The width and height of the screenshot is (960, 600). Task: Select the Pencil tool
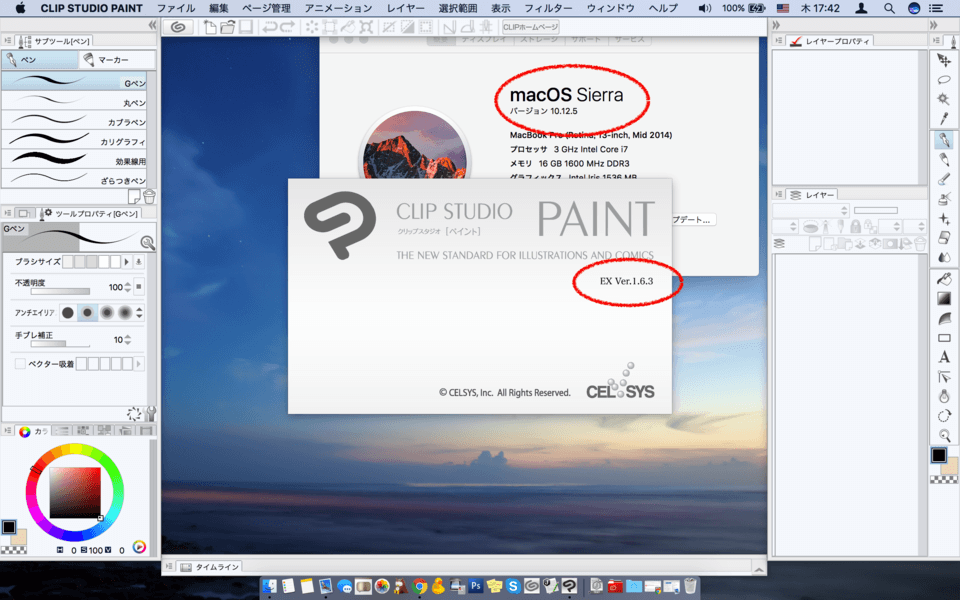(944, 159)
